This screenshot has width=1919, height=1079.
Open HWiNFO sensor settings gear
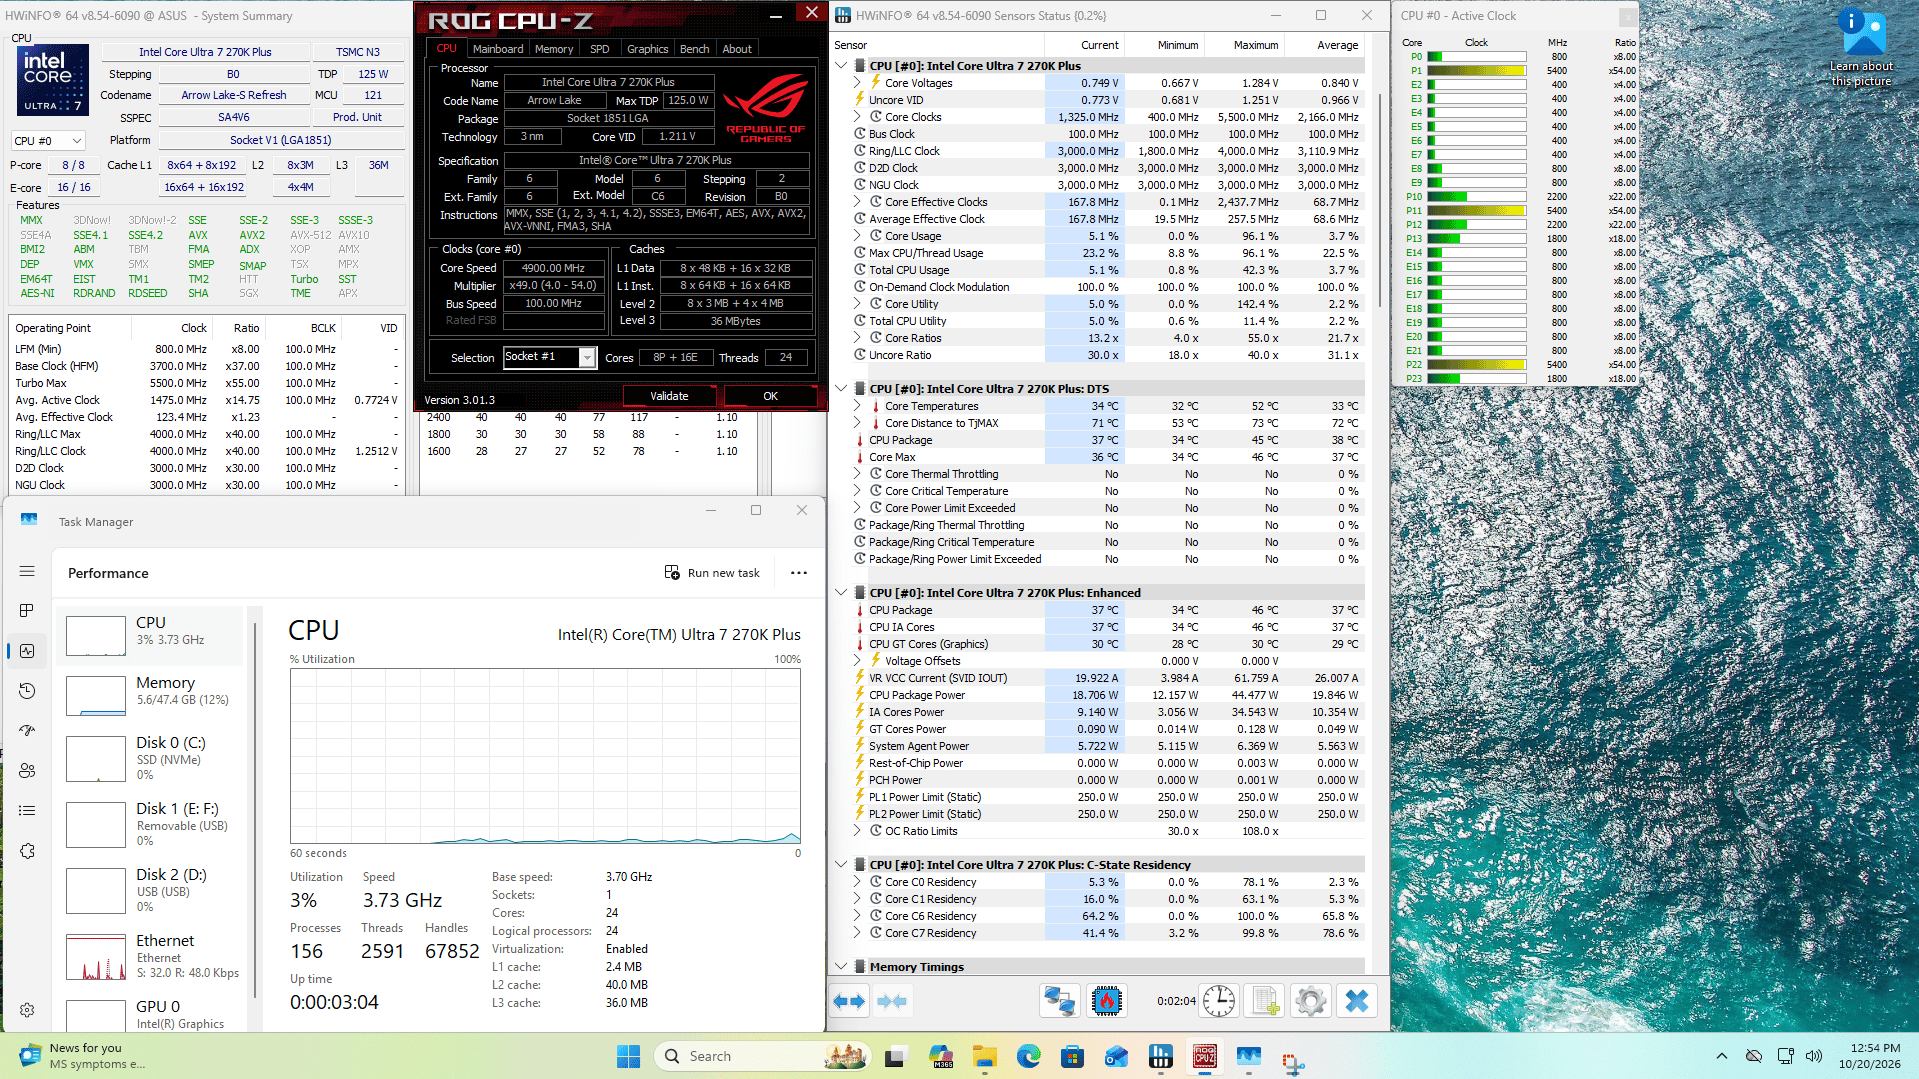point(1310,1001)
